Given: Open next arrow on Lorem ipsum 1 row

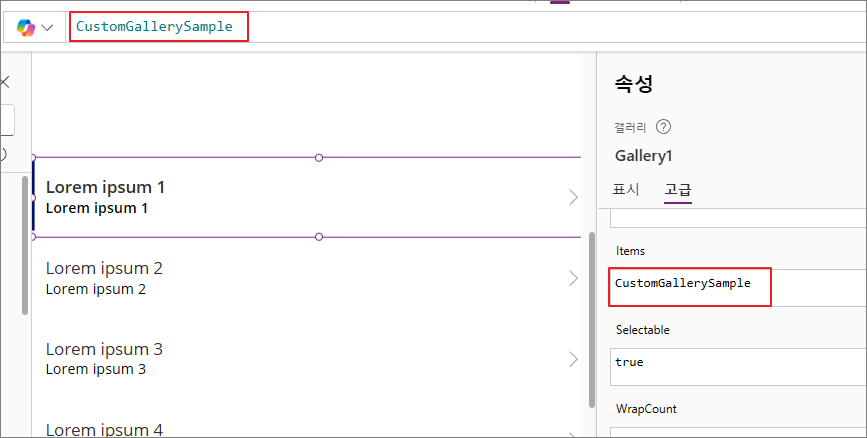Looking at the screenshot, I should pos(573,197).
